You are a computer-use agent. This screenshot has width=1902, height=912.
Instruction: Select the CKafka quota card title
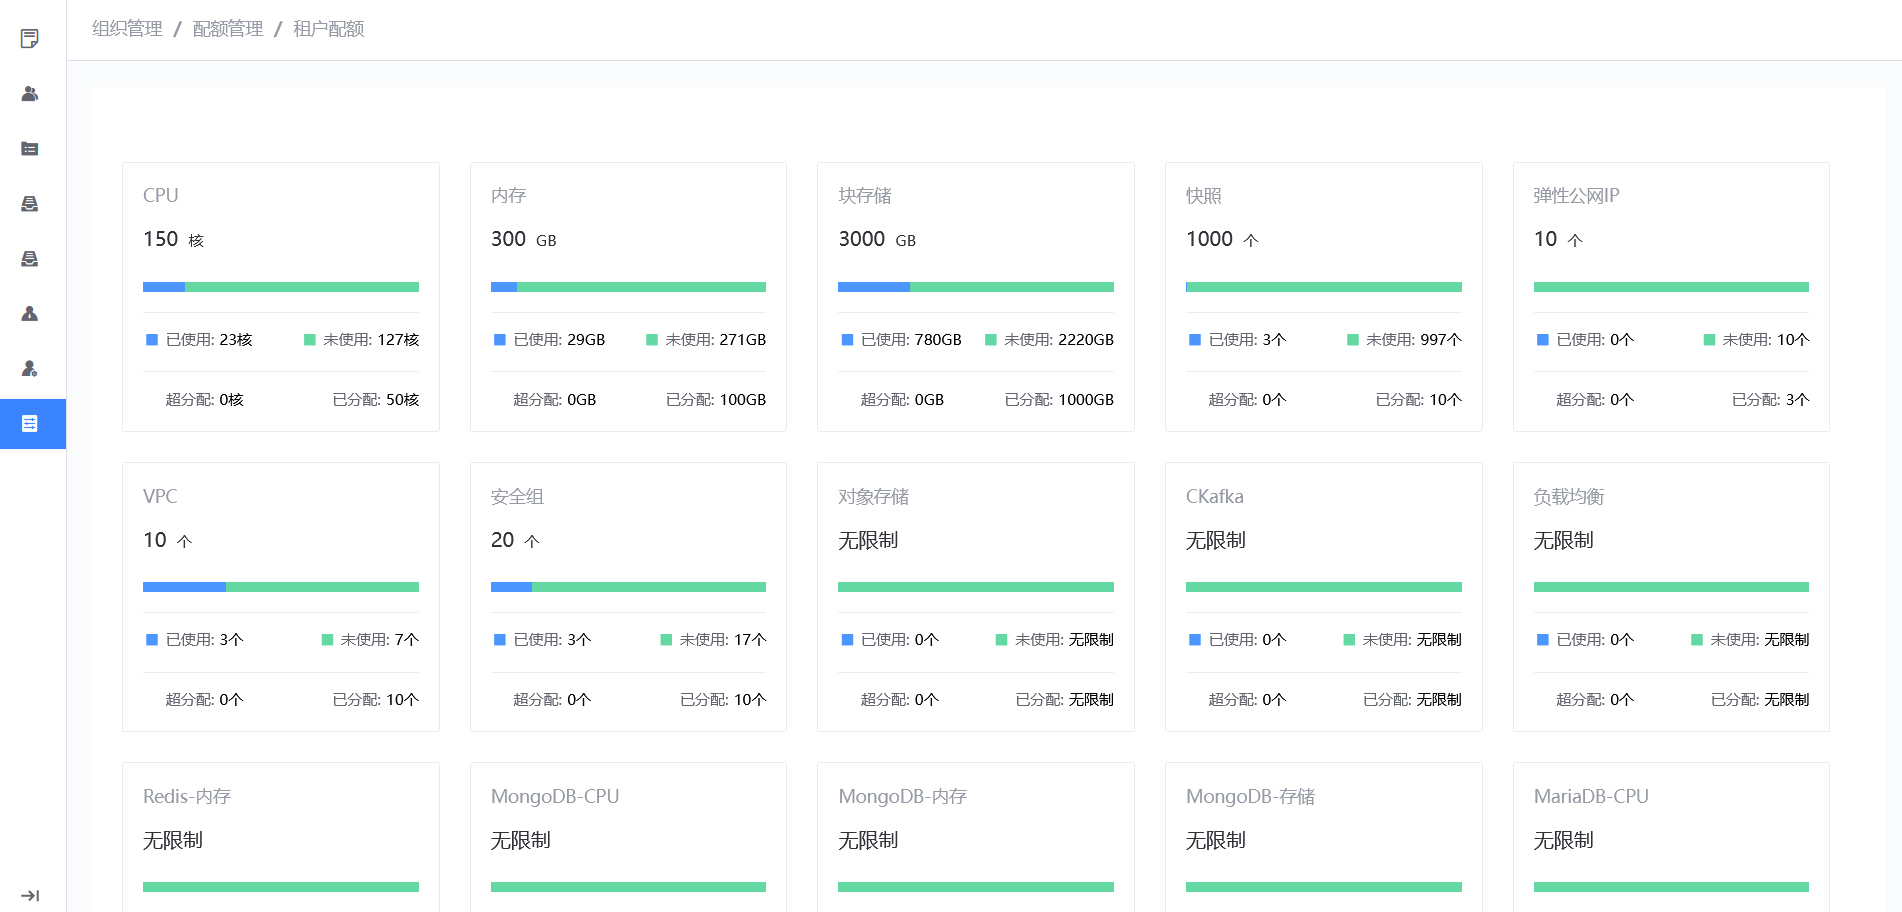tap(1214, 496)
